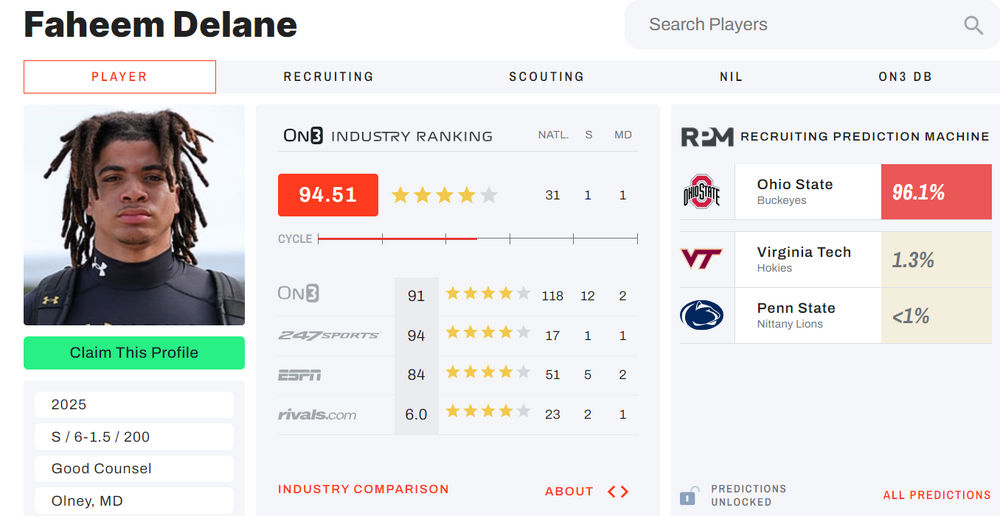Click the On3 logo in rankings list
The image size is (1000, 516).
(300, 295)
